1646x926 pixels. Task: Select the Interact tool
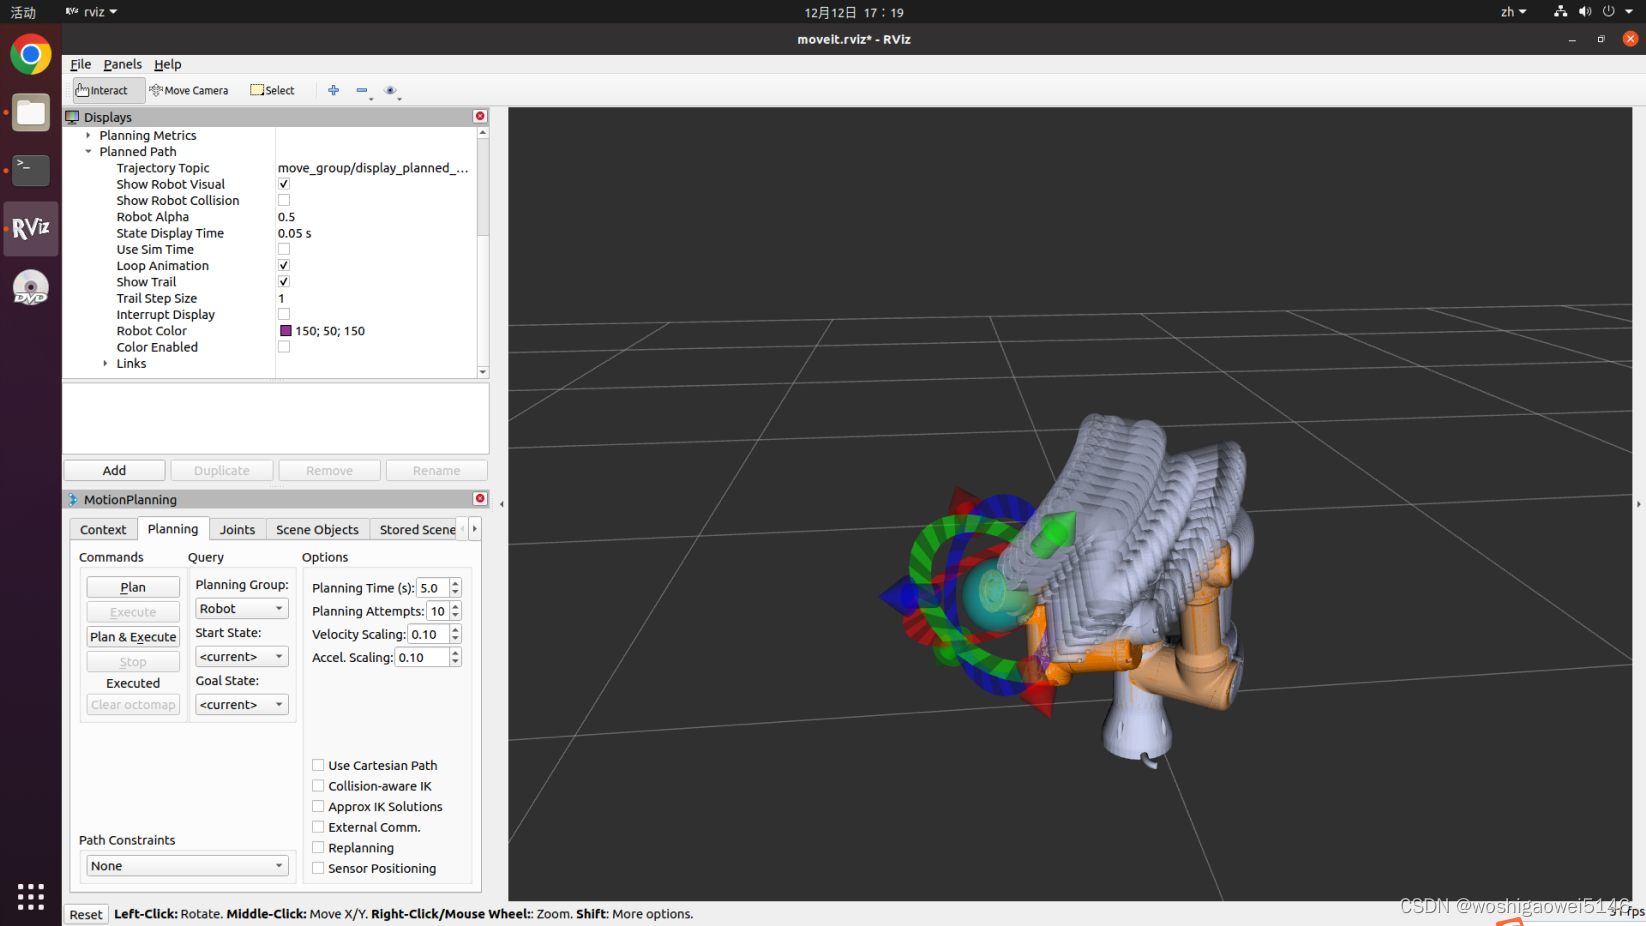[x=108, y=90]
